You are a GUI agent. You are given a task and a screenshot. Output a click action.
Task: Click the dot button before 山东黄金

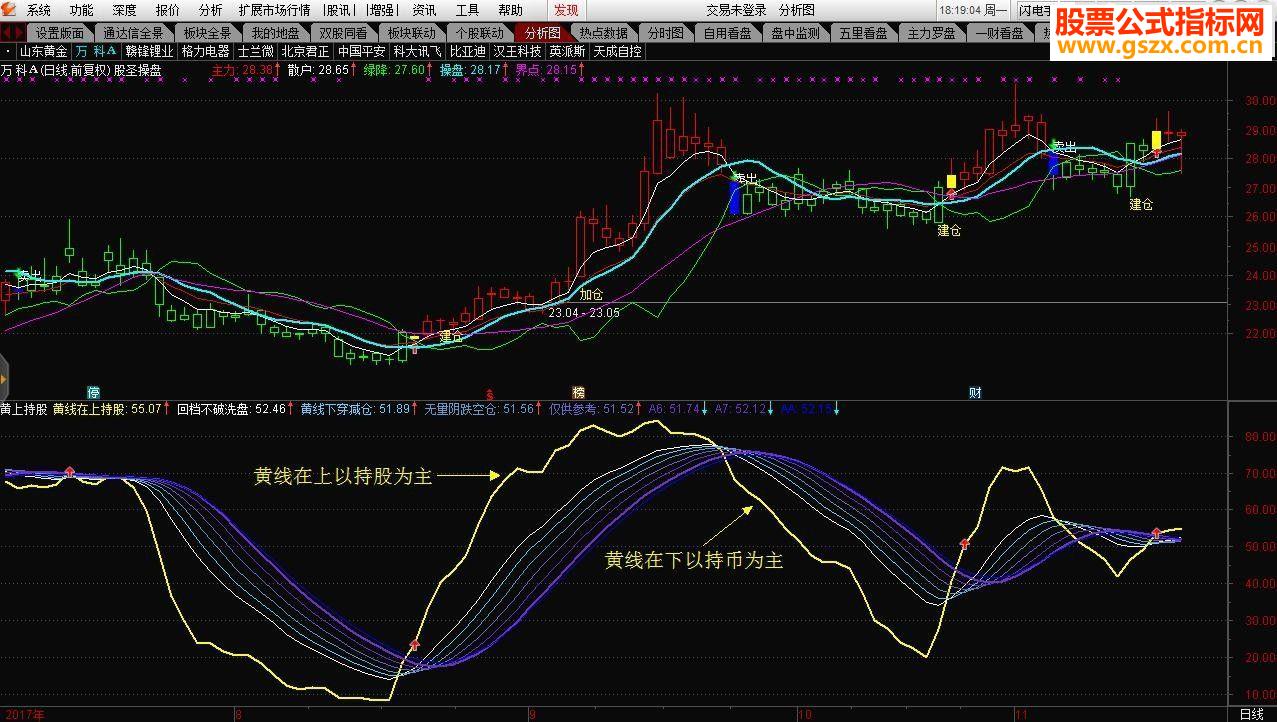click(x=8, y=51)
